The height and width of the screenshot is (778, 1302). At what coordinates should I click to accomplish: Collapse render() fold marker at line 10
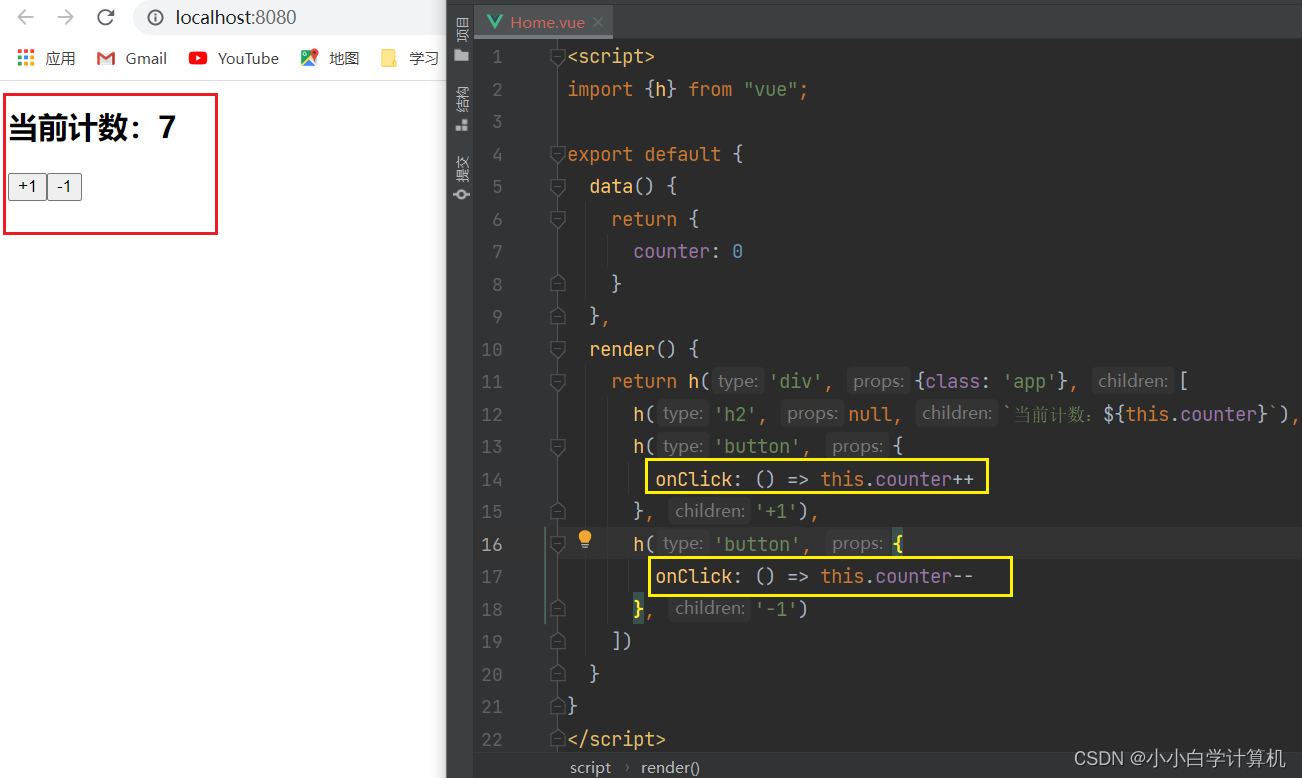(558, 350)
